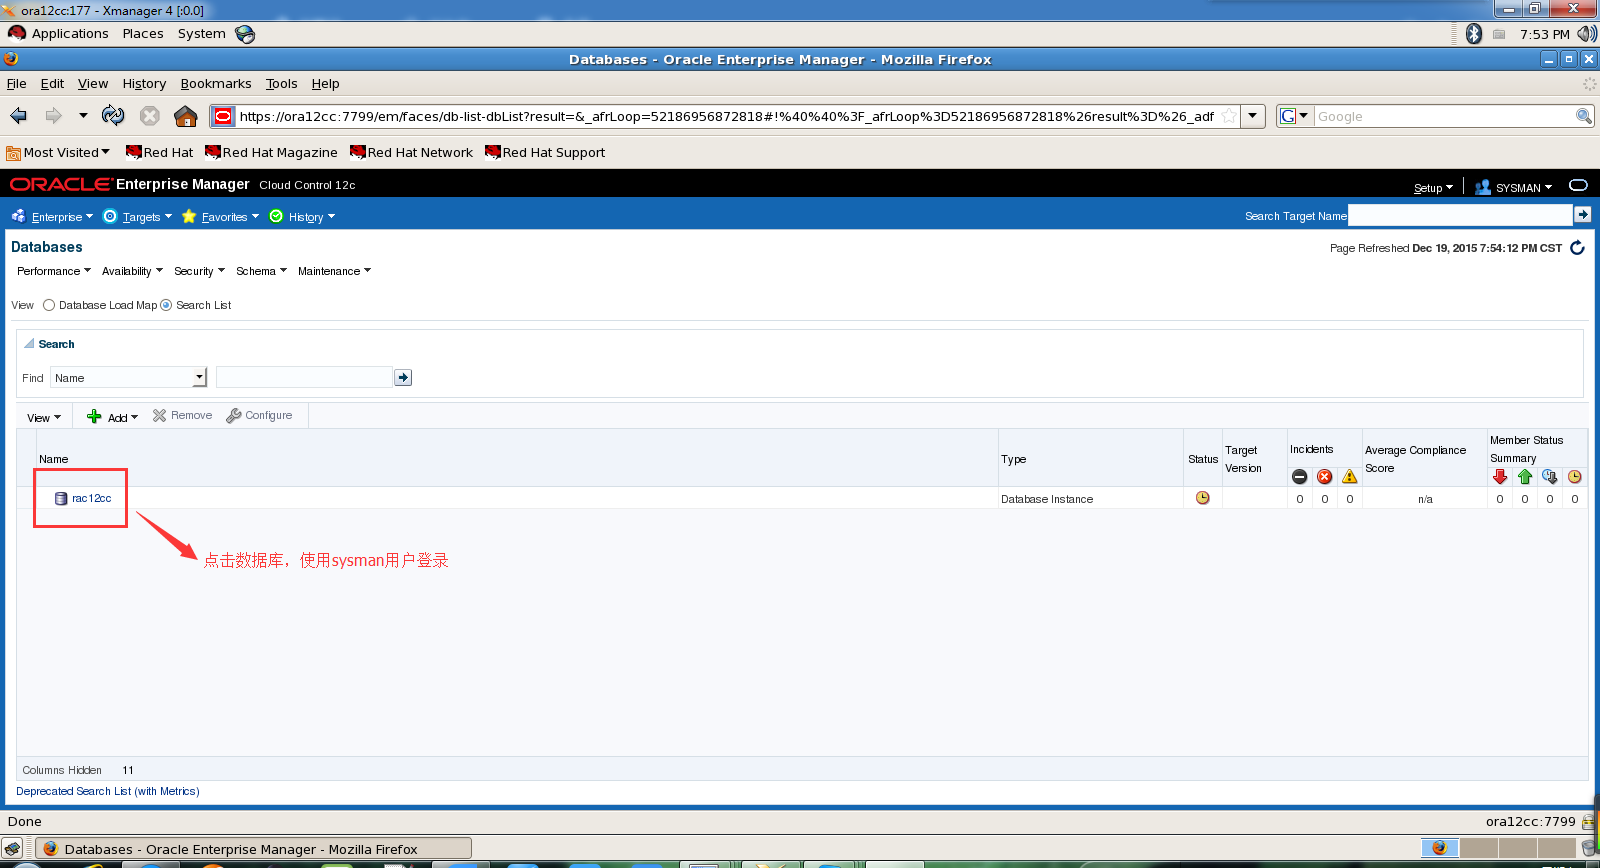The image size is (1600, 868).
Task: Click the Find text input field
Action: click(x=304, y=377)
